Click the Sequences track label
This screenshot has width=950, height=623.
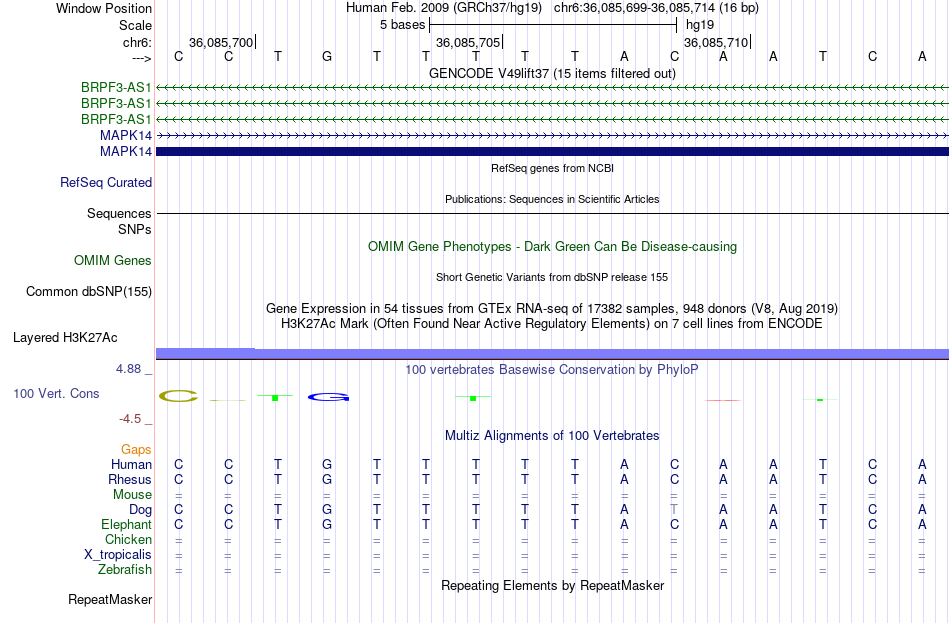pyautogui.click(x=119, y=213)
